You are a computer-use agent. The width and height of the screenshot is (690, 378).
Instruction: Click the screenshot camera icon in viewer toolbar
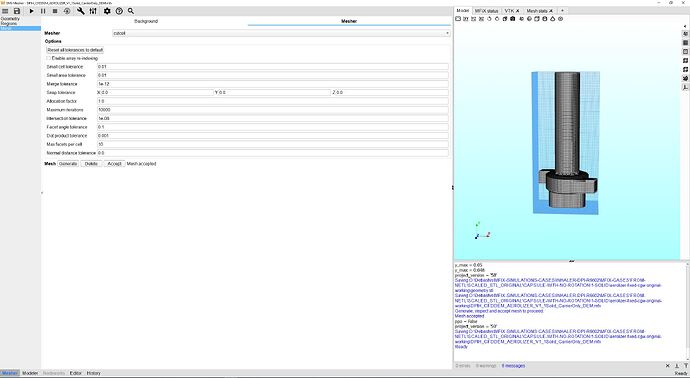[x=513, y=19]
